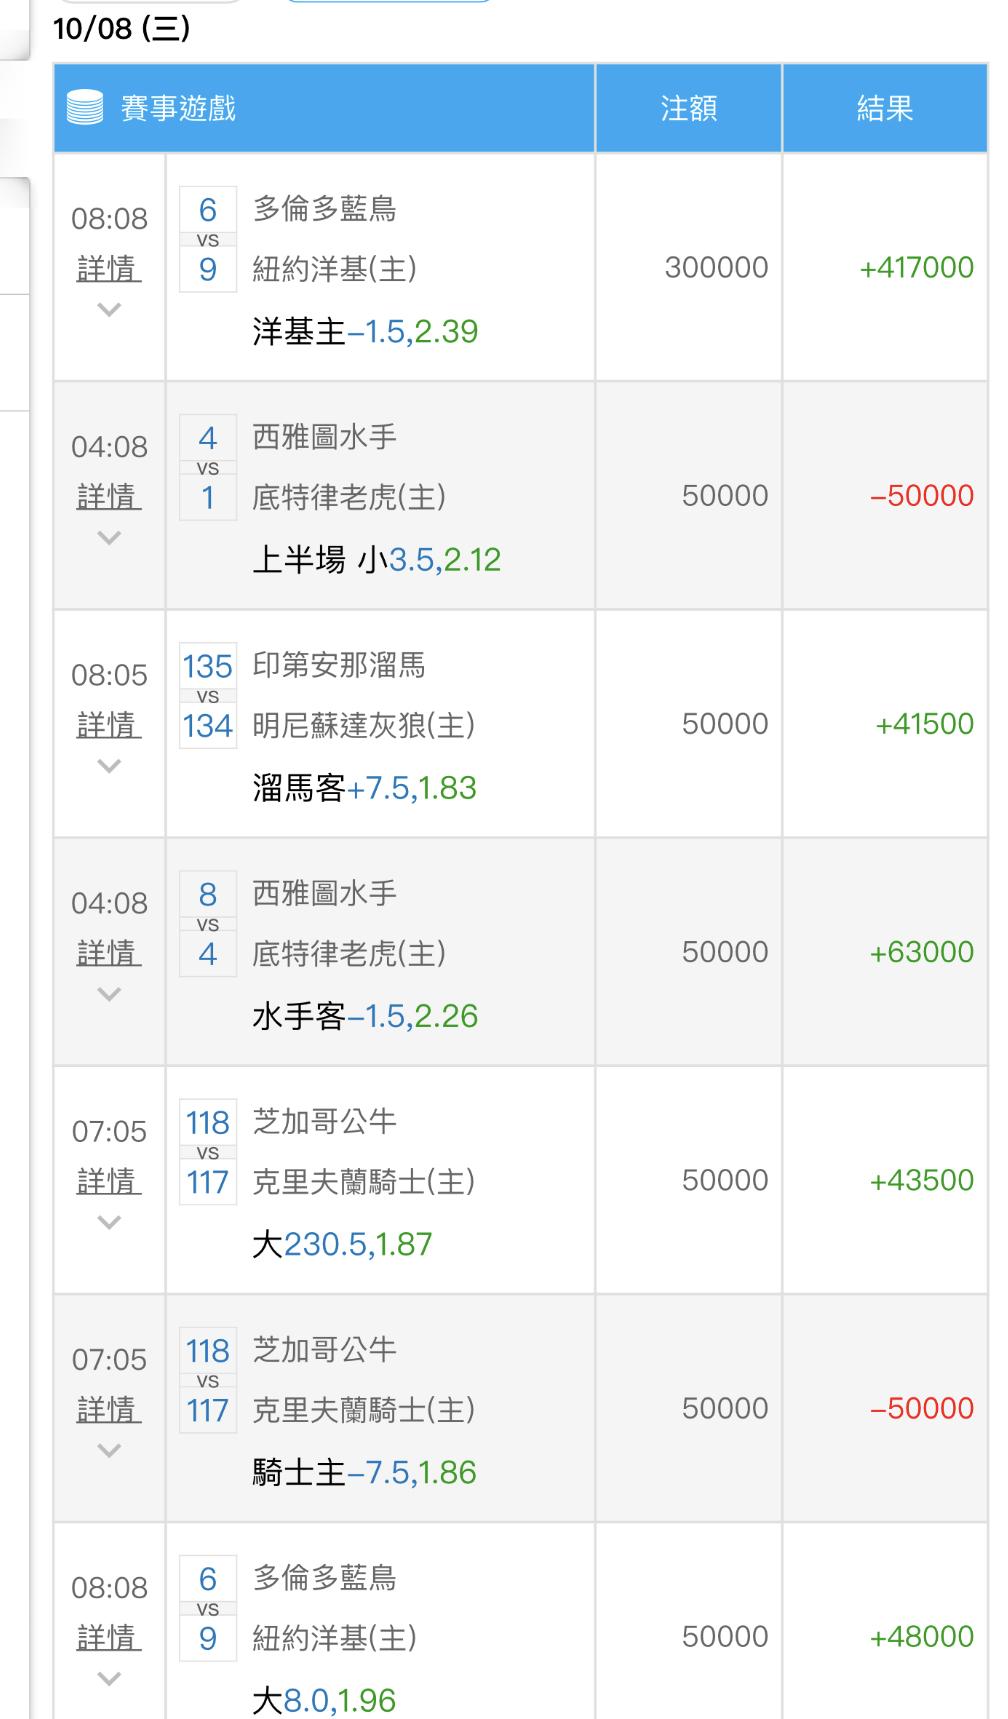Open 詳情 for 大8.0 Blue Jays bet
1008x1719 pixels.
pyautogui.click(x=109, y=1637)
